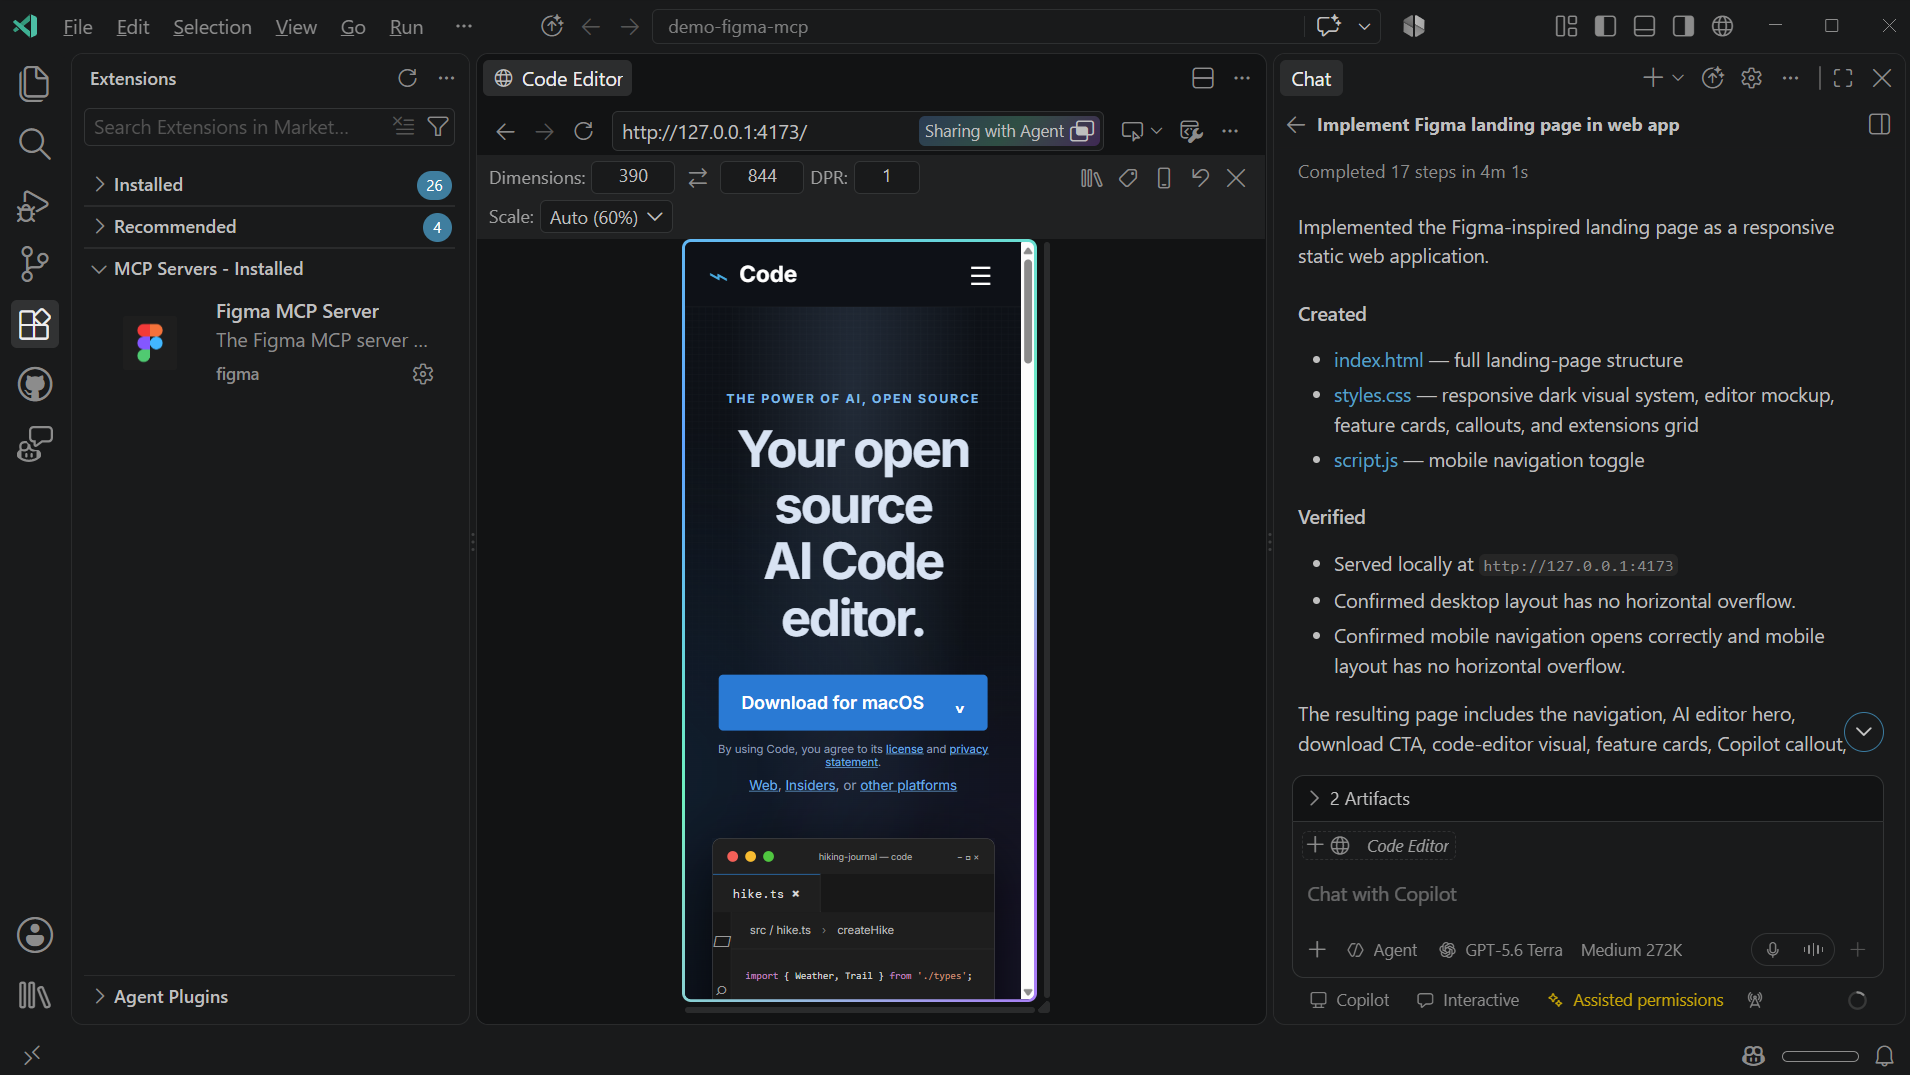1910x1075 pixels.
Task: Expand the Recommended extensions section
Action: (x=270, y=227)
